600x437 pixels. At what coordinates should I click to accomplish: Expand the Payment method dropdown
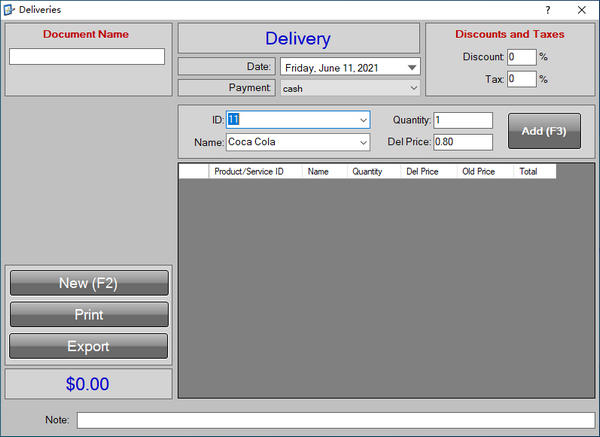point(413,88)
